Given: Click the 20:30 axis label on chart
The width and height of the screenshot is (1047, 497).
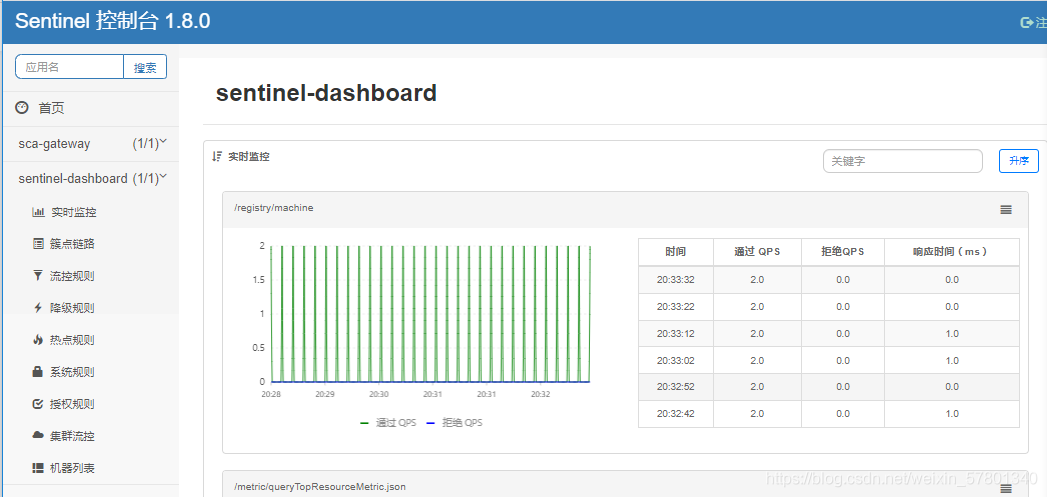Looking at the screenshot, I should click(379, 394).
